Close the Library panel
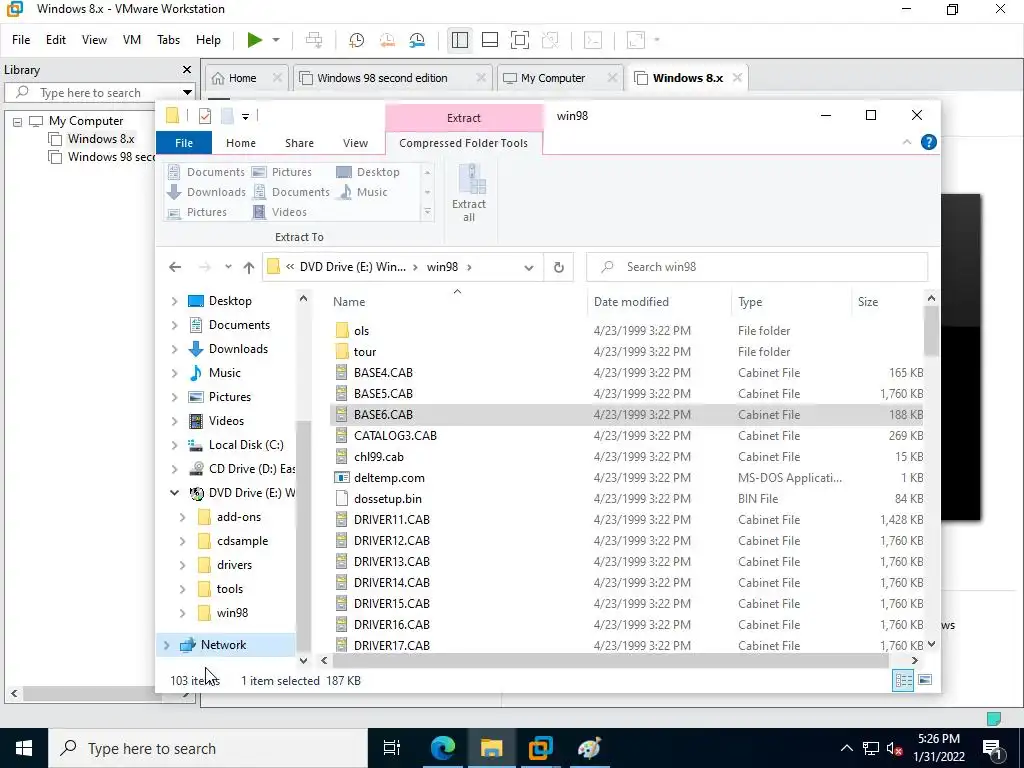Screen dimensions: 1024x768 click(187, 69)
